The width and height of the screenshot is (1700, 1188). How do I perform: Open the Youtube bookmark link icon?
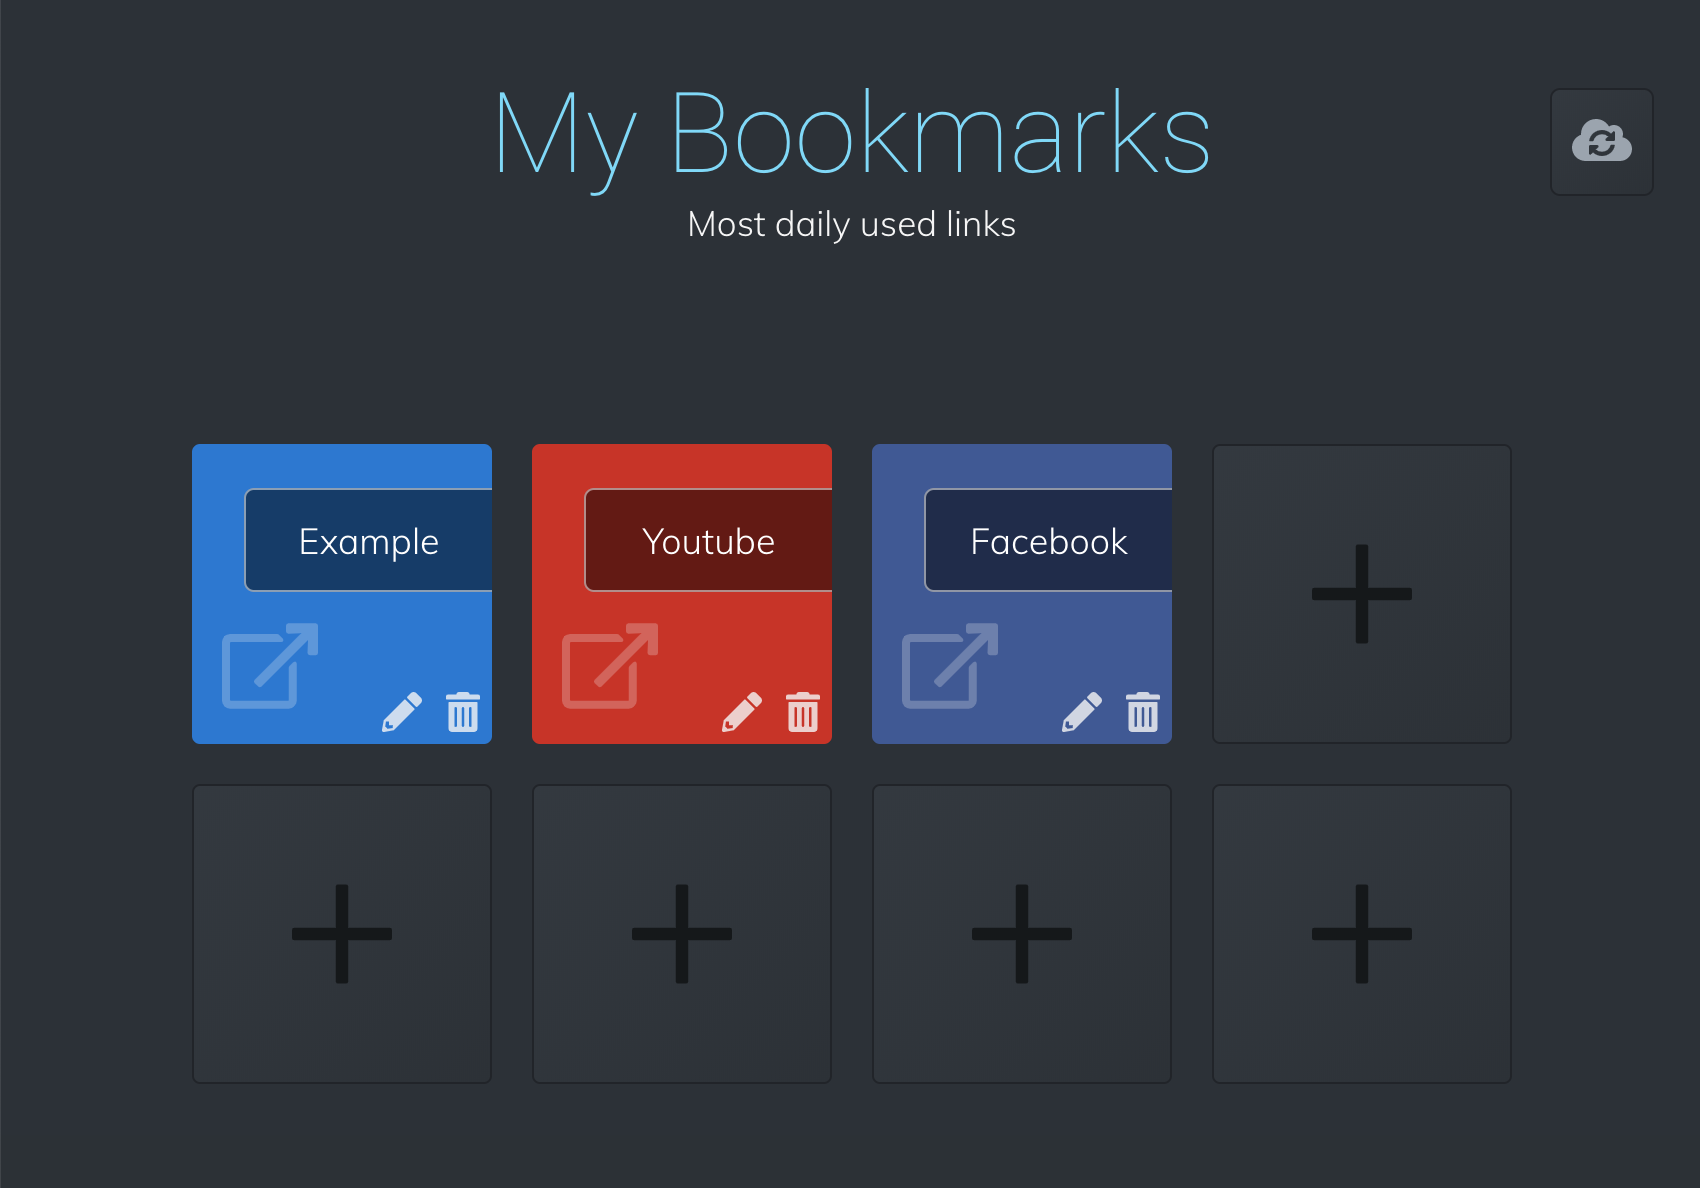pyautogui.click(x=610, y=666)
